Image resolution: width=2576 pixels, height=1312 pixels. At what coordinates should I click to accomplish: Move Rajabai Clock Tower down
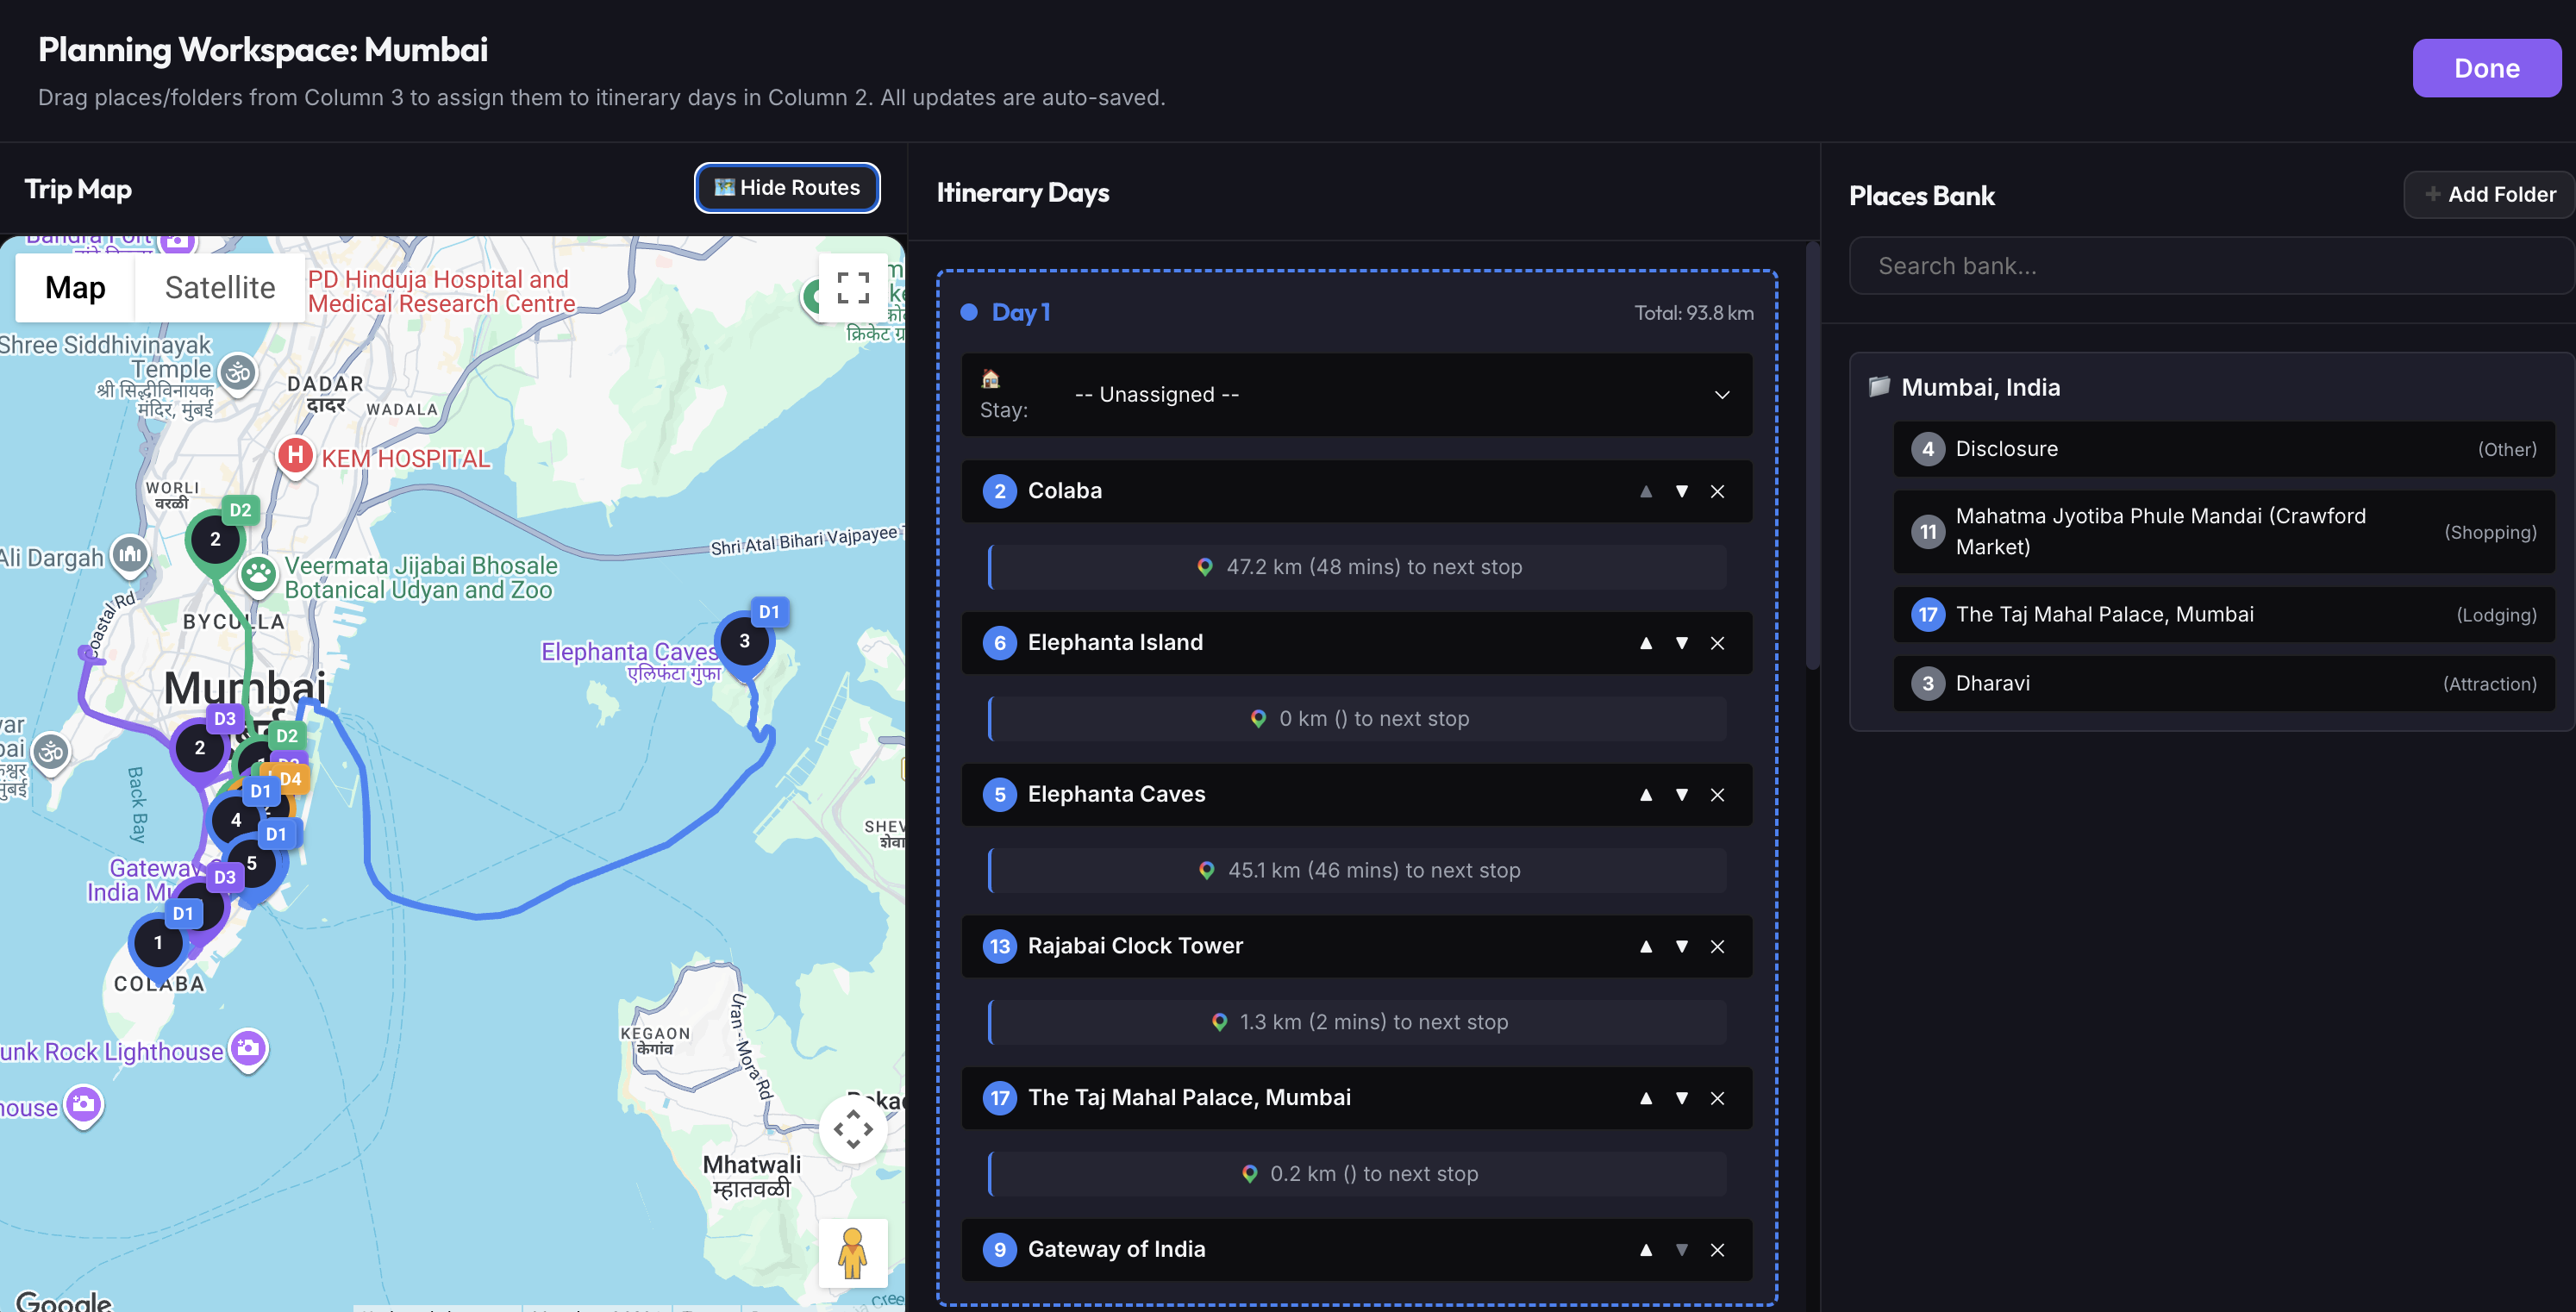click(1681, 946)
